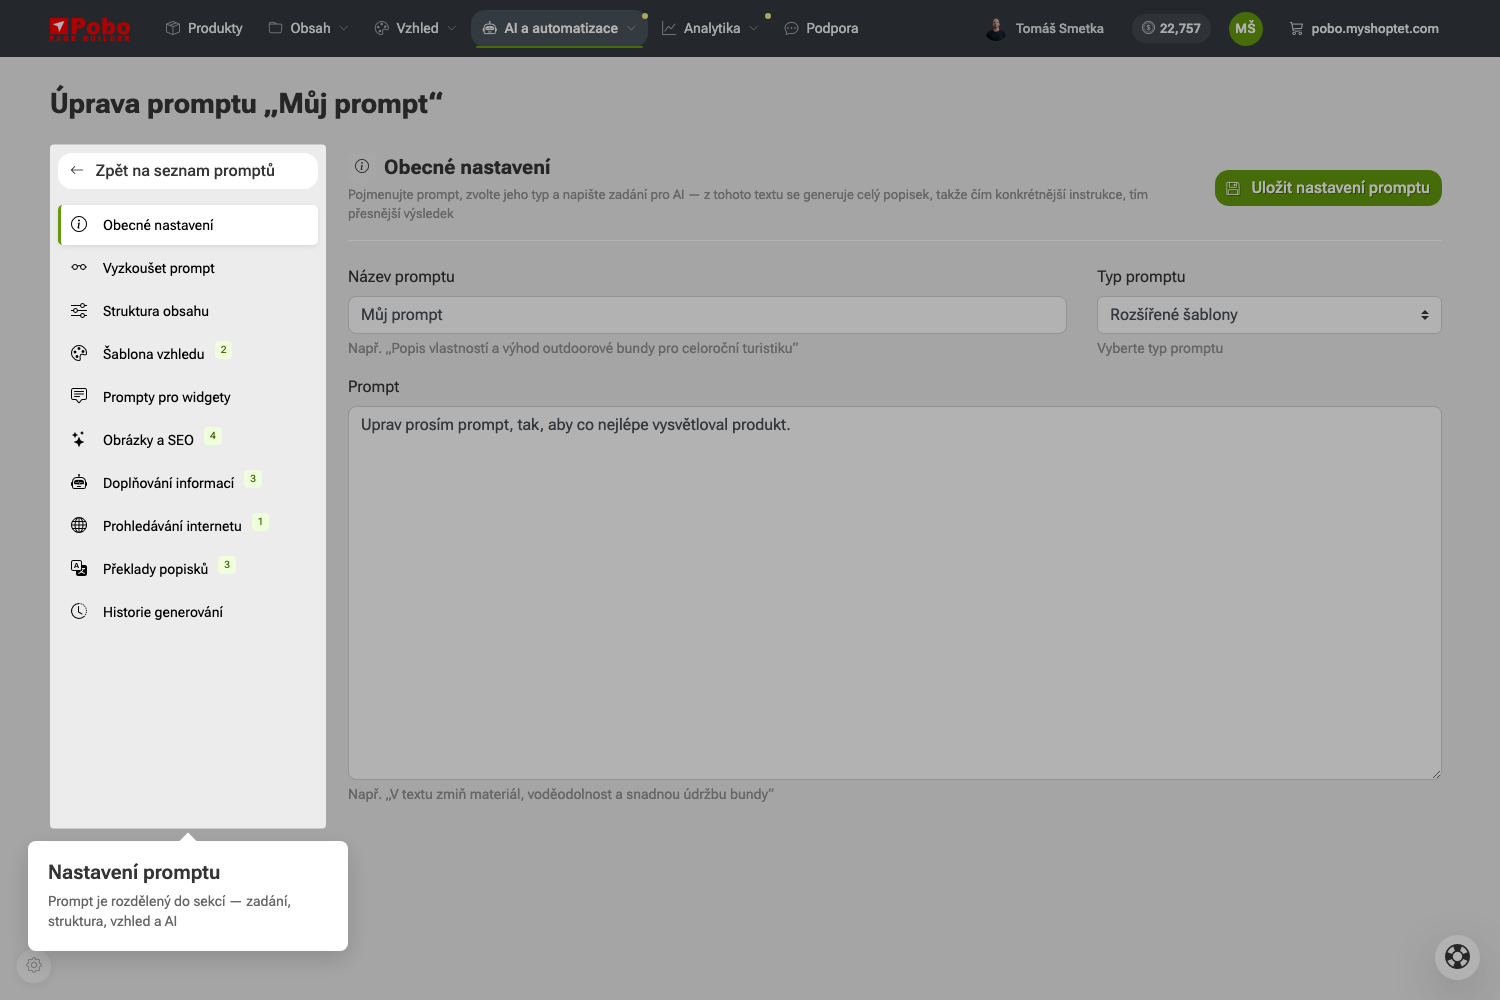The image size is (1500, 1000).
Task: Open the help lifebuoy button
Action: (x=1457, y=957)
